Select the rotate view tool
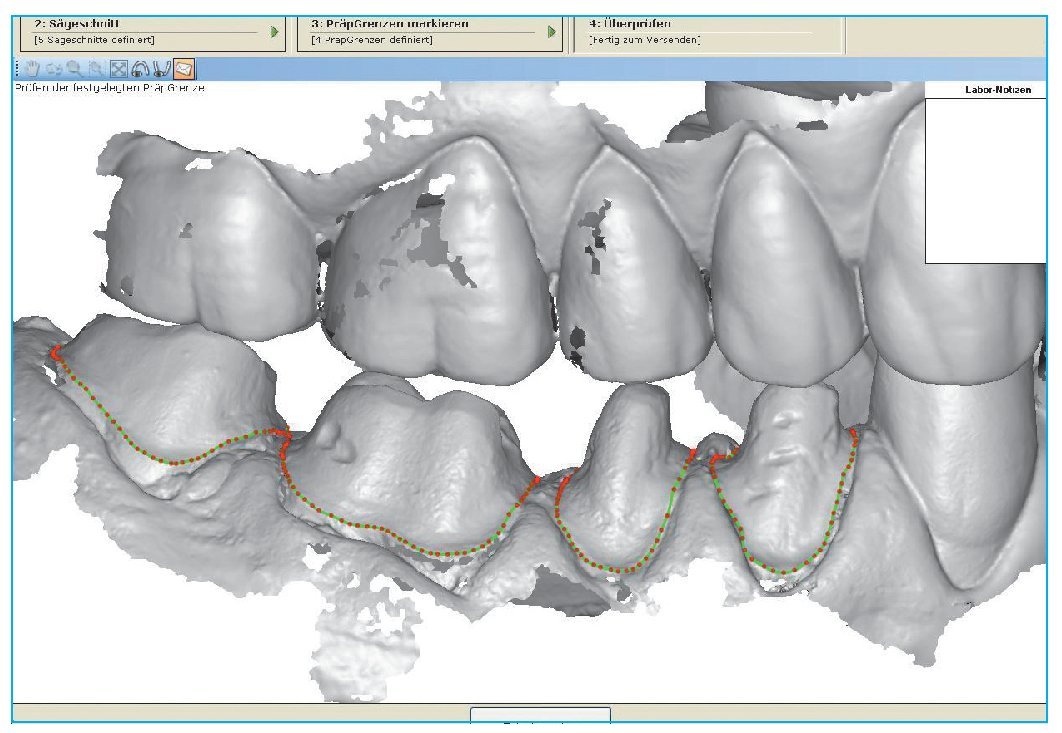 point(55,70)
